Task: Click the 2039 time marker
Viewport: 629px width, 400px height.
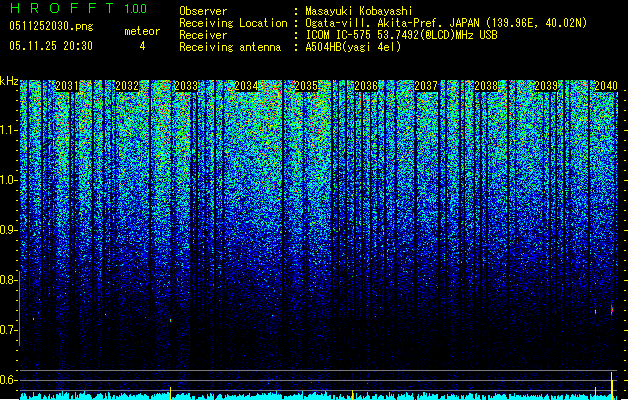Action: 546,86
